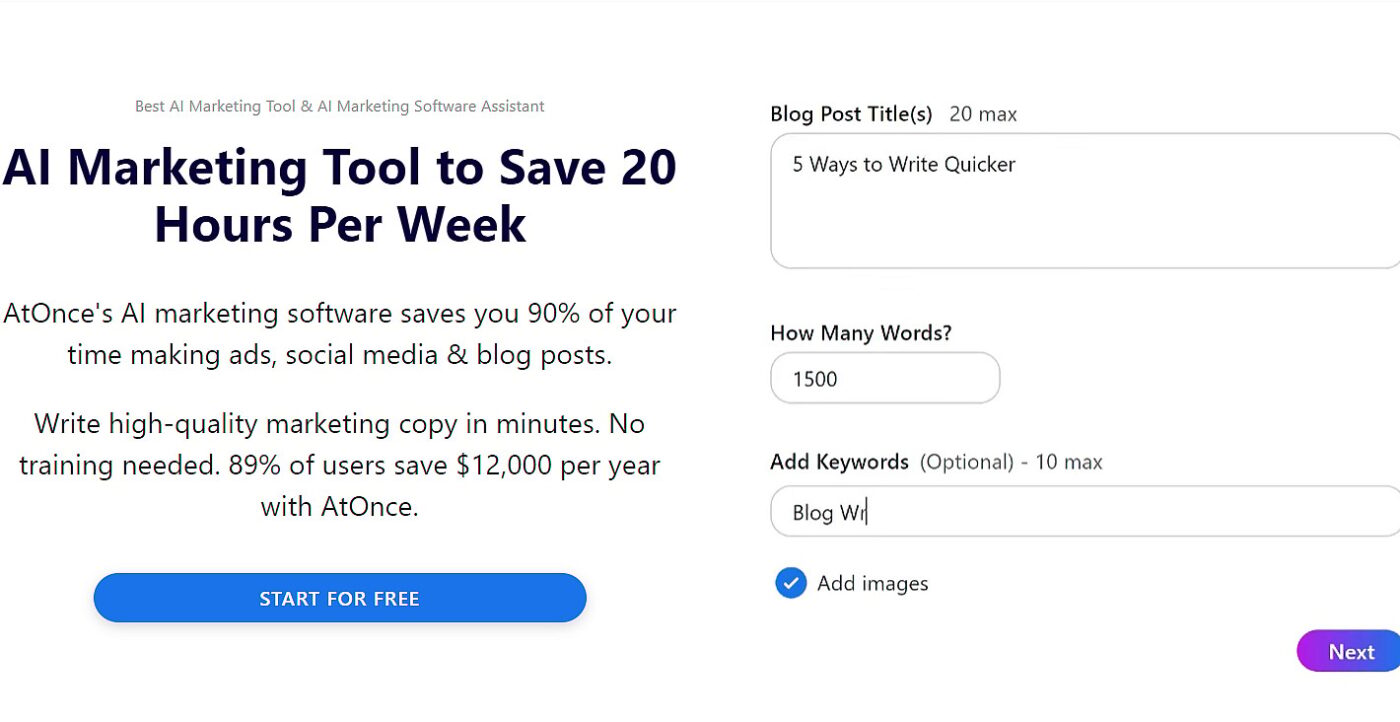This screenshot has height=722, width=1400.
Task: Click the "Blog Post Title(s)" field label
Action: click(x=851, y=114)
